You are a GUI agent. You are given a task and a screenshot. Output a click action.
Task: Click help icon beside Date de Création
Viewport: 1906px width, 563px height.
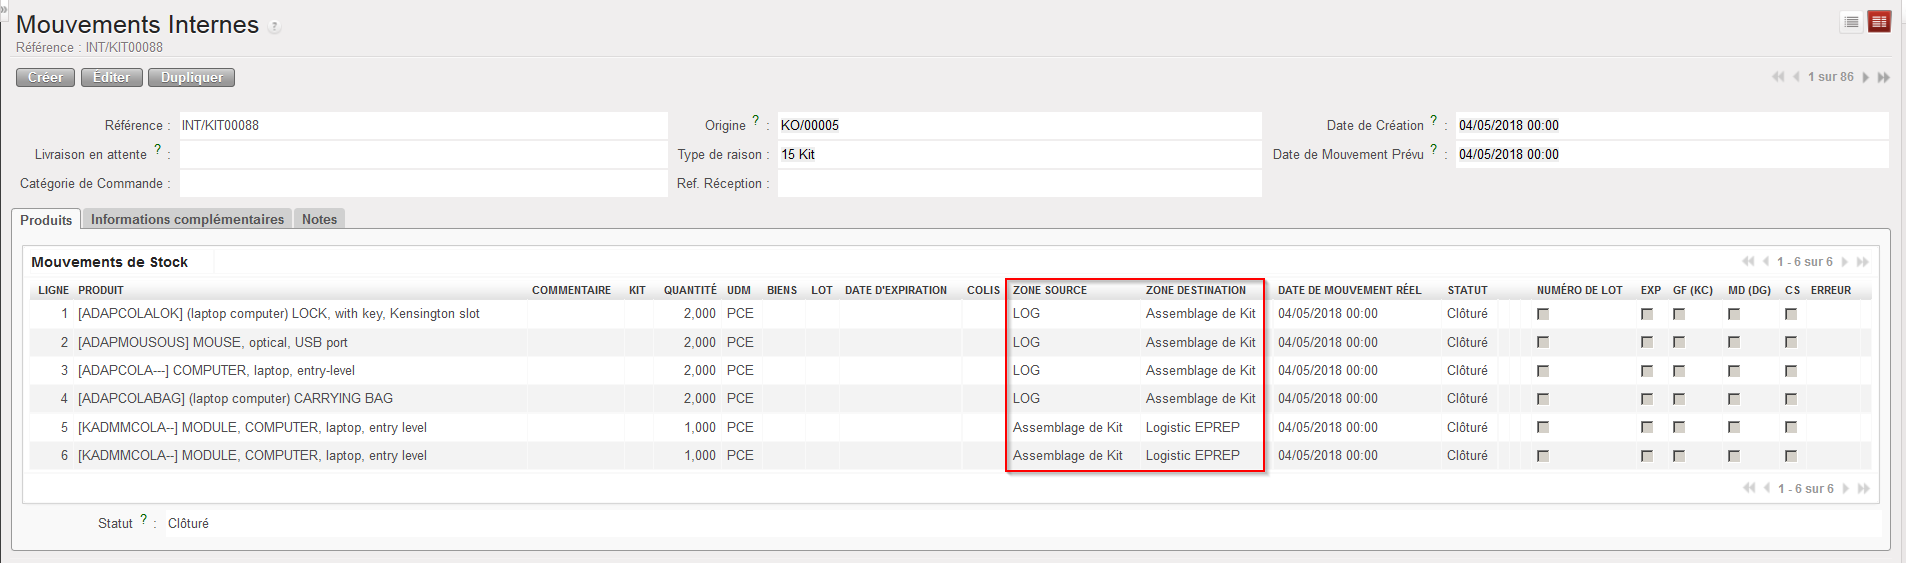1433,120
